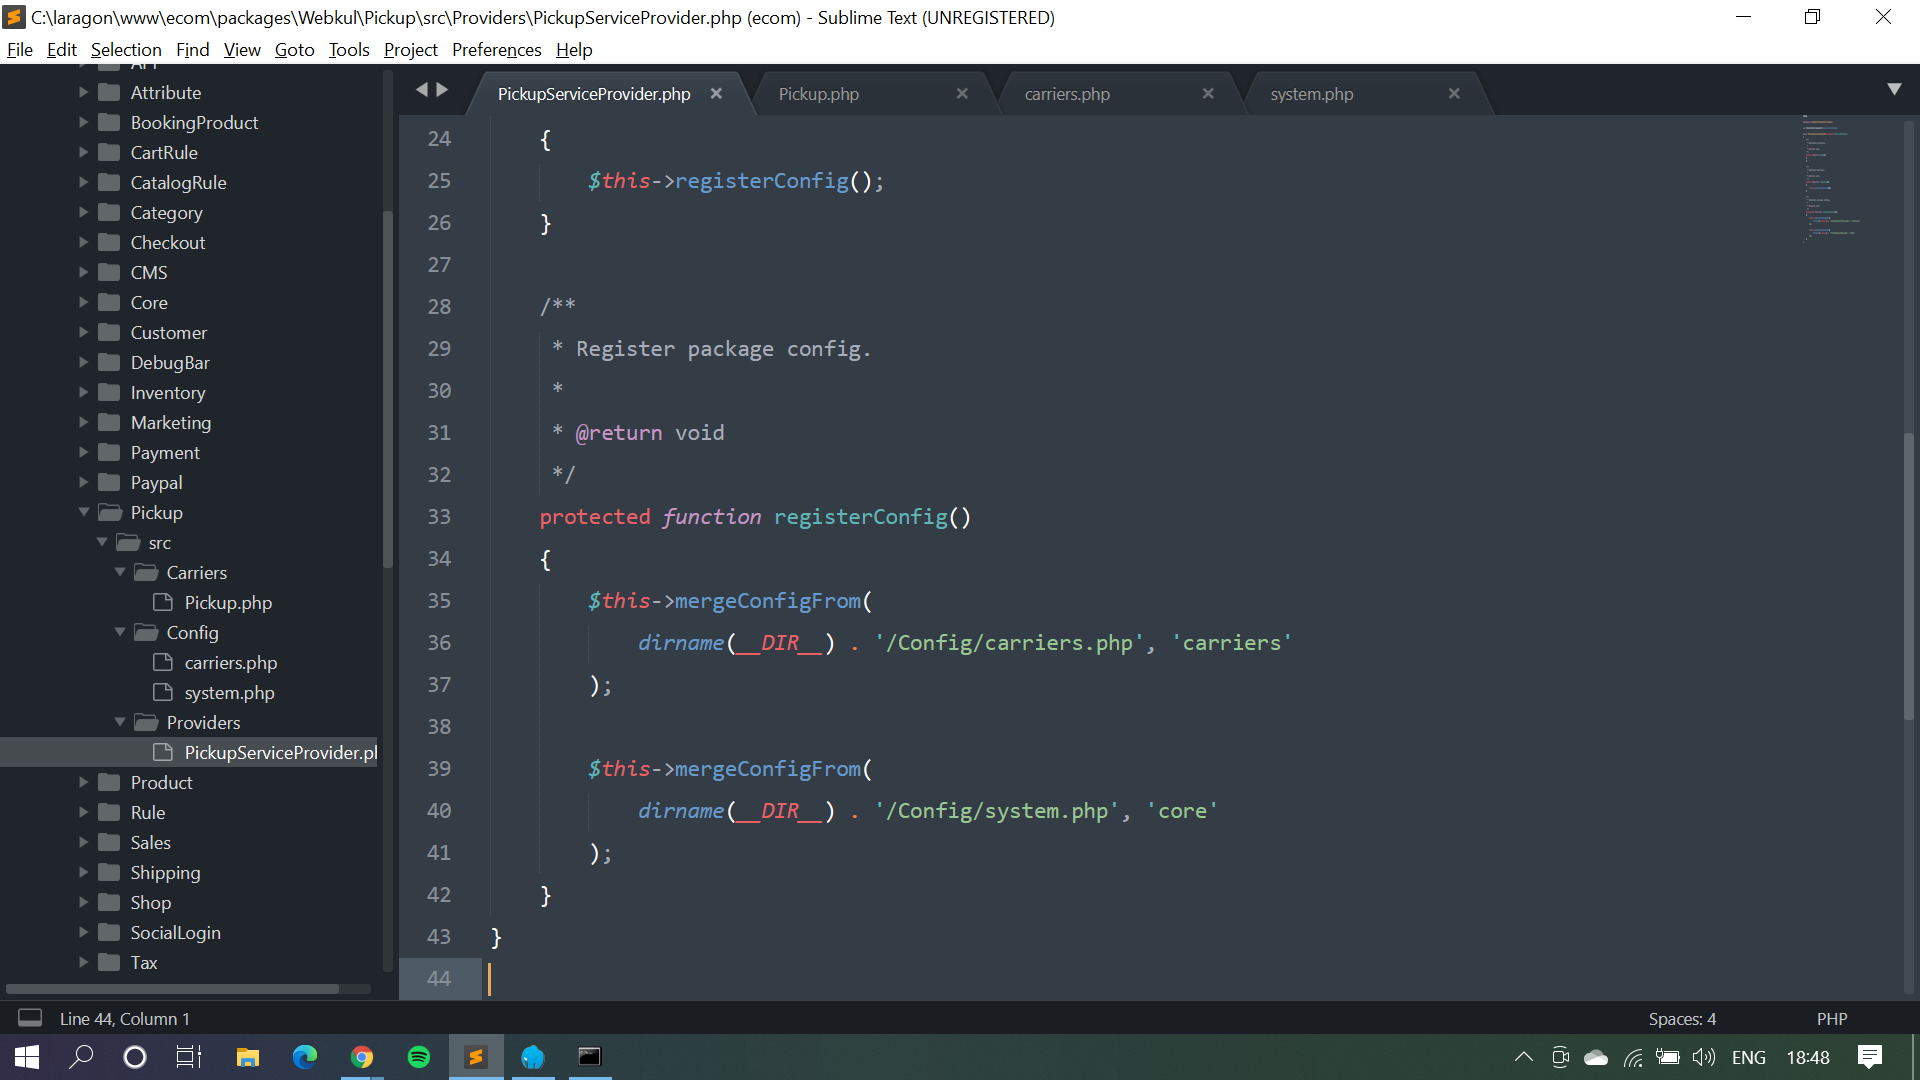Expand the Shipping folder arrow
1920x1080 pixels.
click(x=84, y=872)
